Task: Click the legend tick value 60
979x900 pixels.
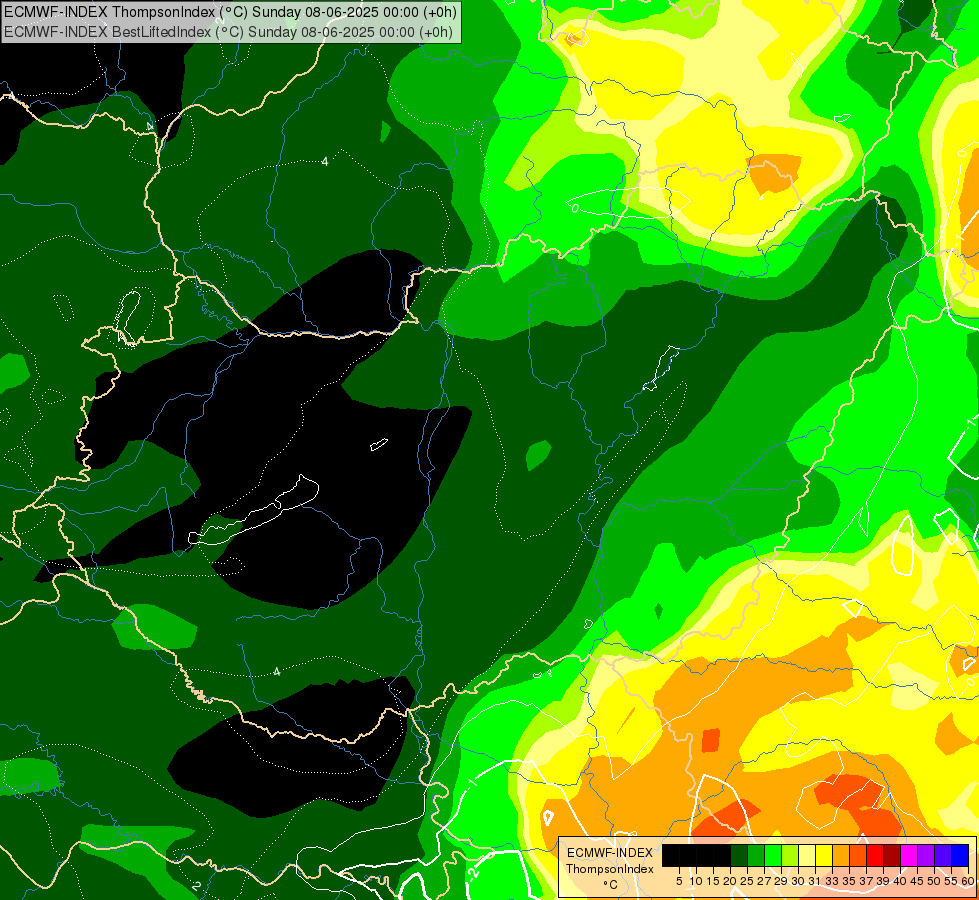Action: click(968, 881)
